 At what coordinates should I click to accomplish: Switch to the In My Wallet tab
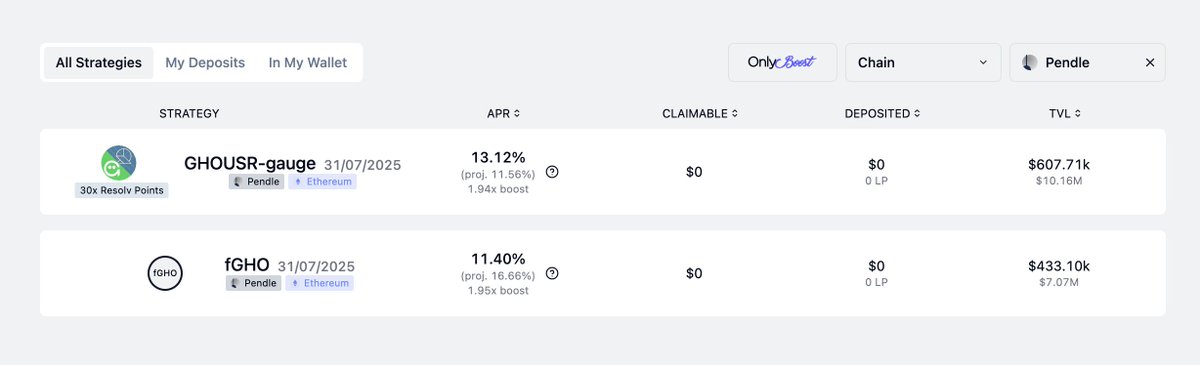point(308,62)
